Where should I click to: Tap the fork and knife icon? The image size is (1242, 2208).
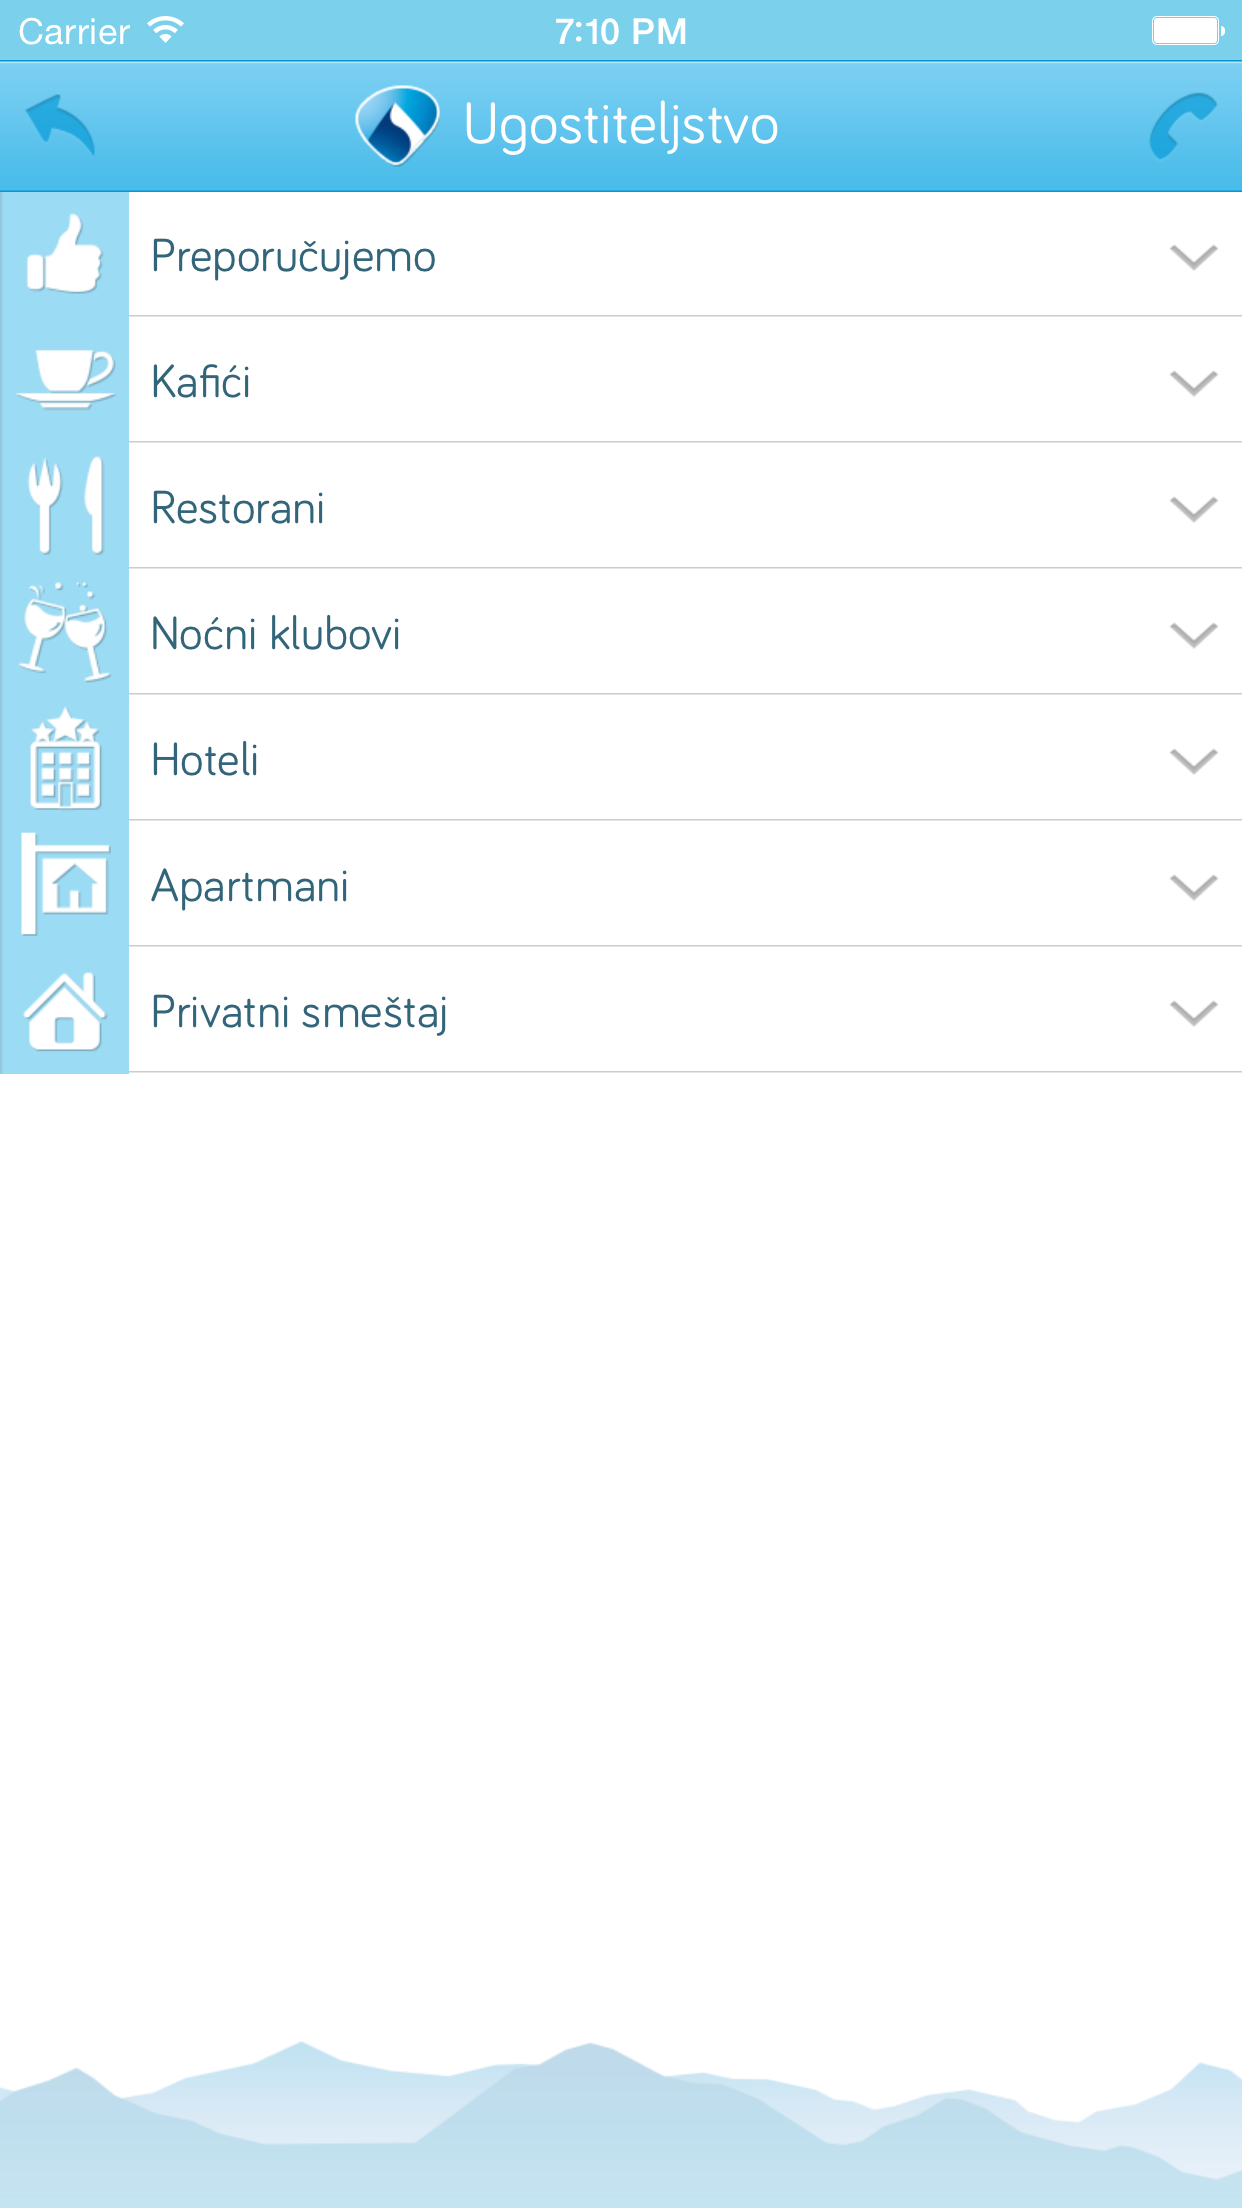click(65, 506)
